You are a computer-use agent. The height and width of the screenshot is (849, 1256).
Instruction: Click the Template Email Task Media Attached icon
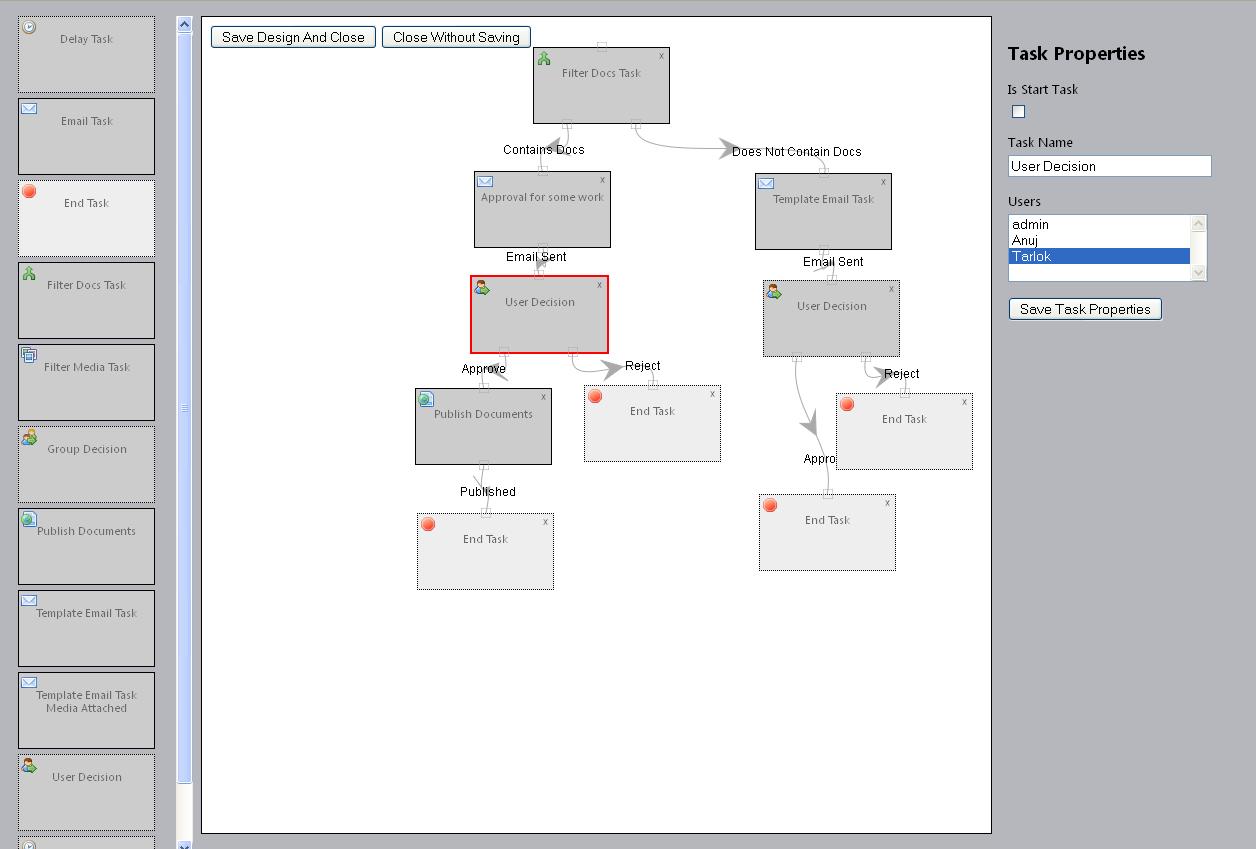(x=29, y=682)
